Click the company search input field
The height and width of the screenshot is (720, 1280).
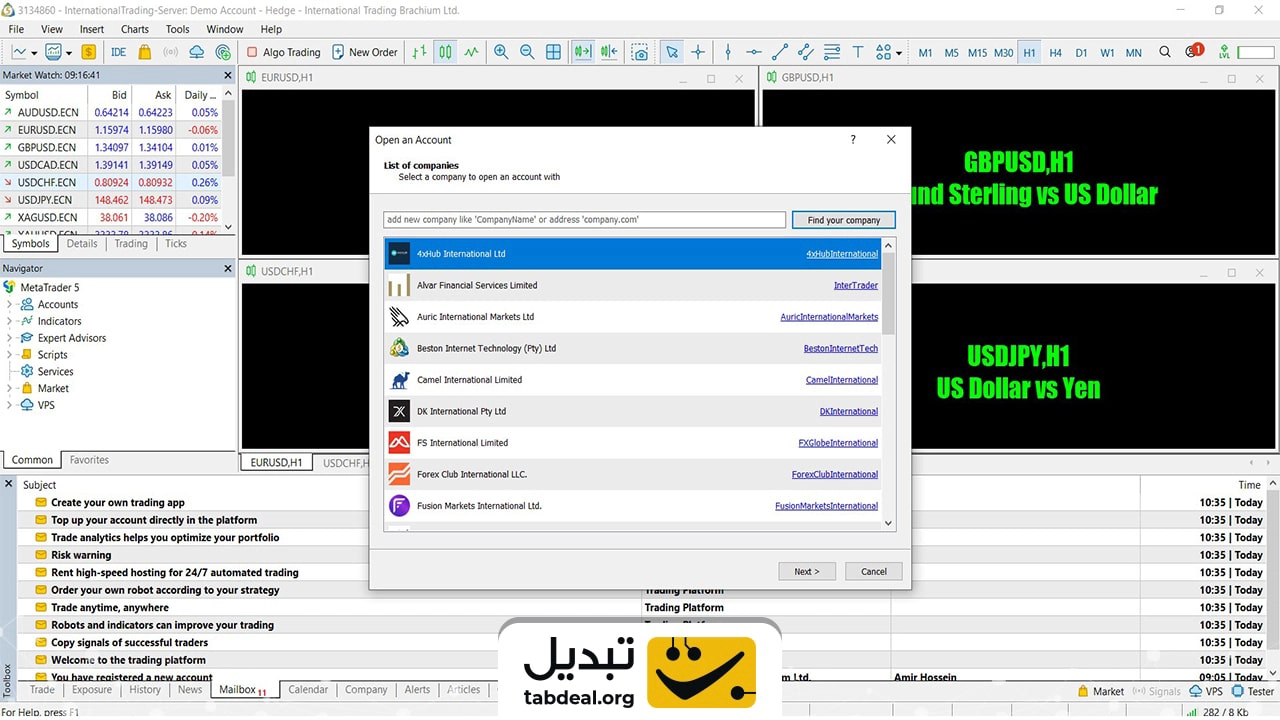point(584,220)
